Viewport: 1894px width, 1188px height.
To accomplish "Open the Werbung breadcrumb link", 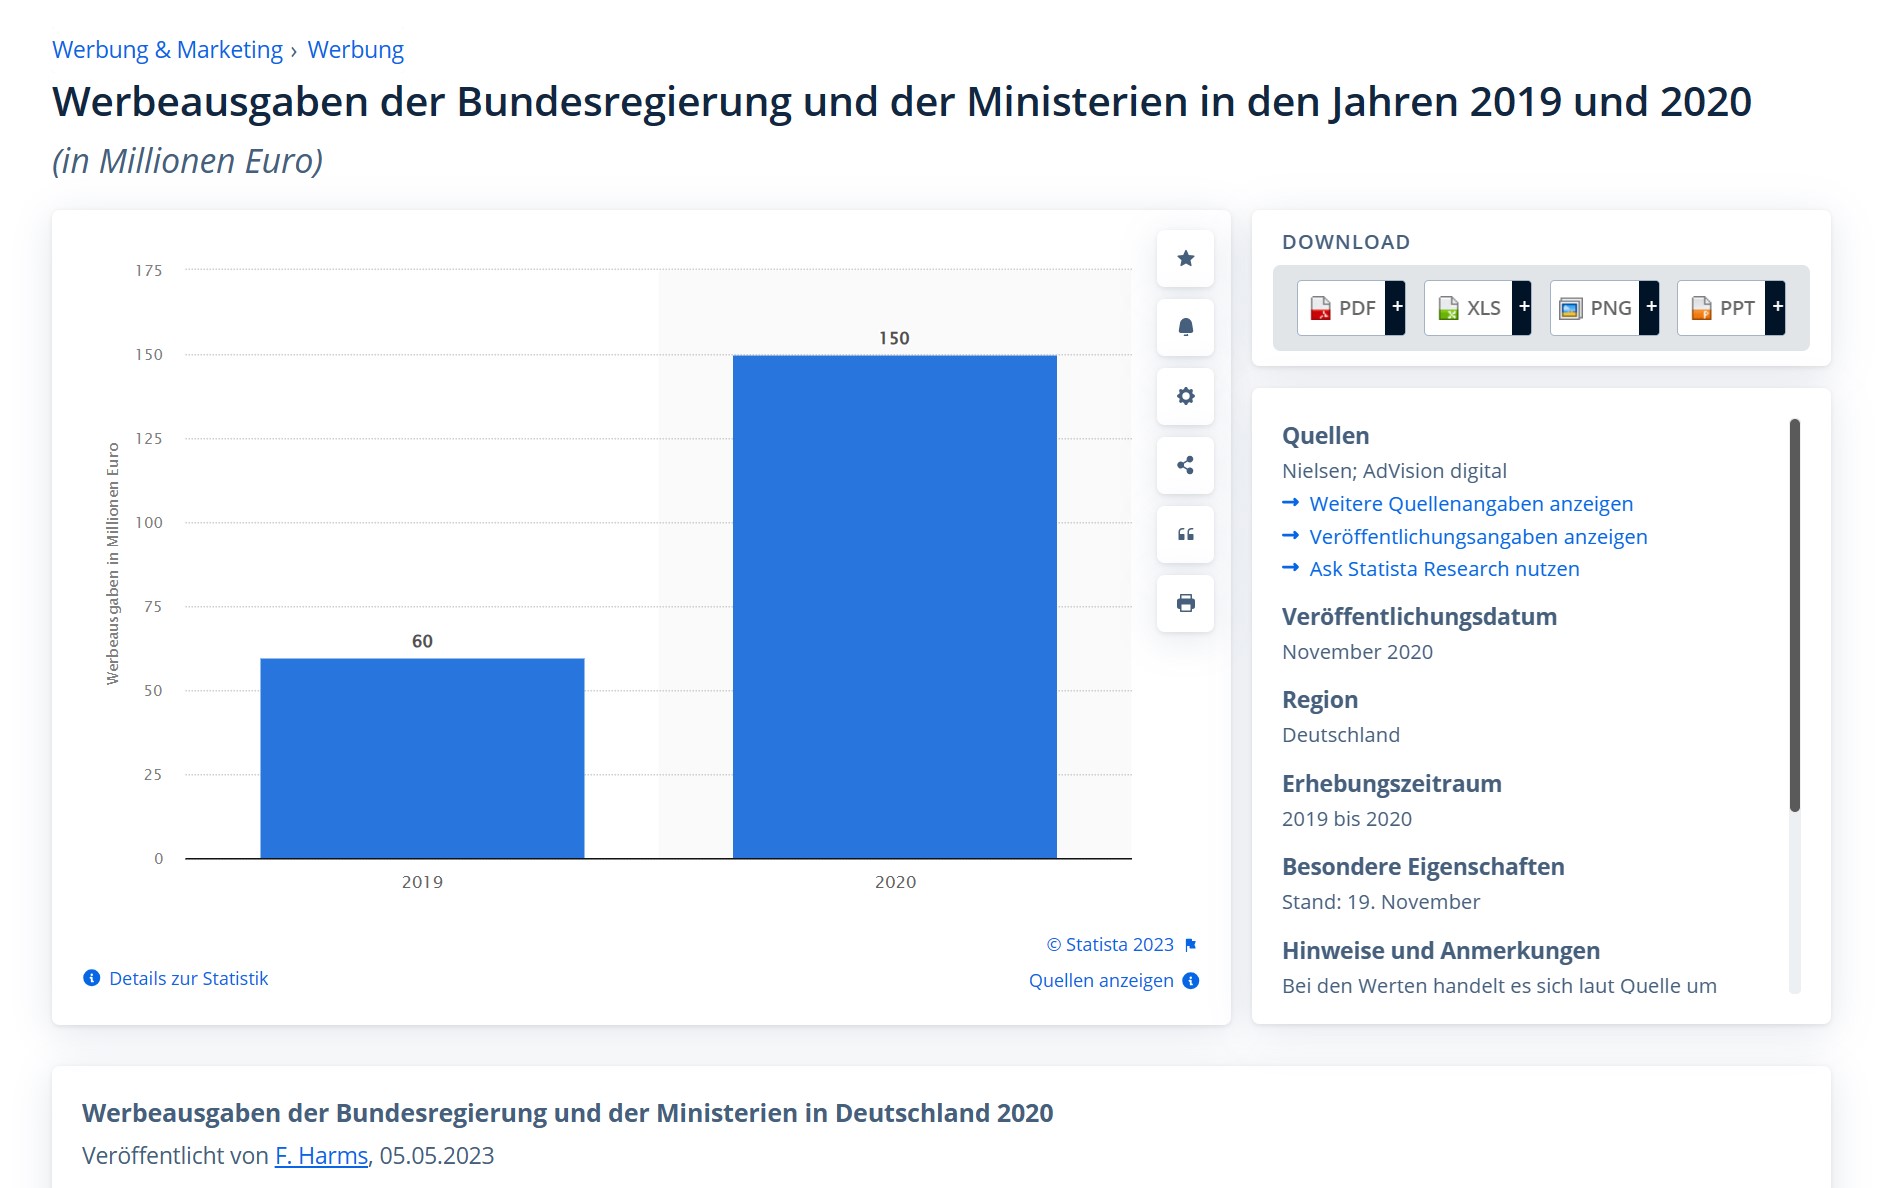I will pyautogui.click(x=355, y=50).
